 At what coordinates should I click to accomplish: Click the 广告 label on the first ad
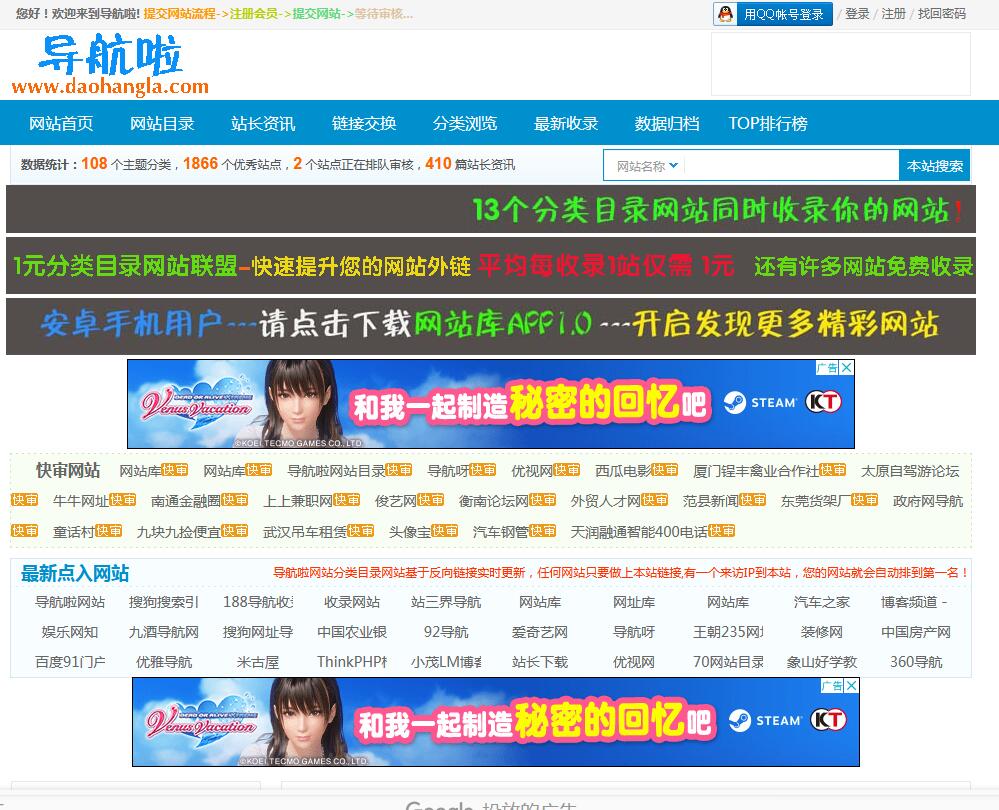pos(827,368)
